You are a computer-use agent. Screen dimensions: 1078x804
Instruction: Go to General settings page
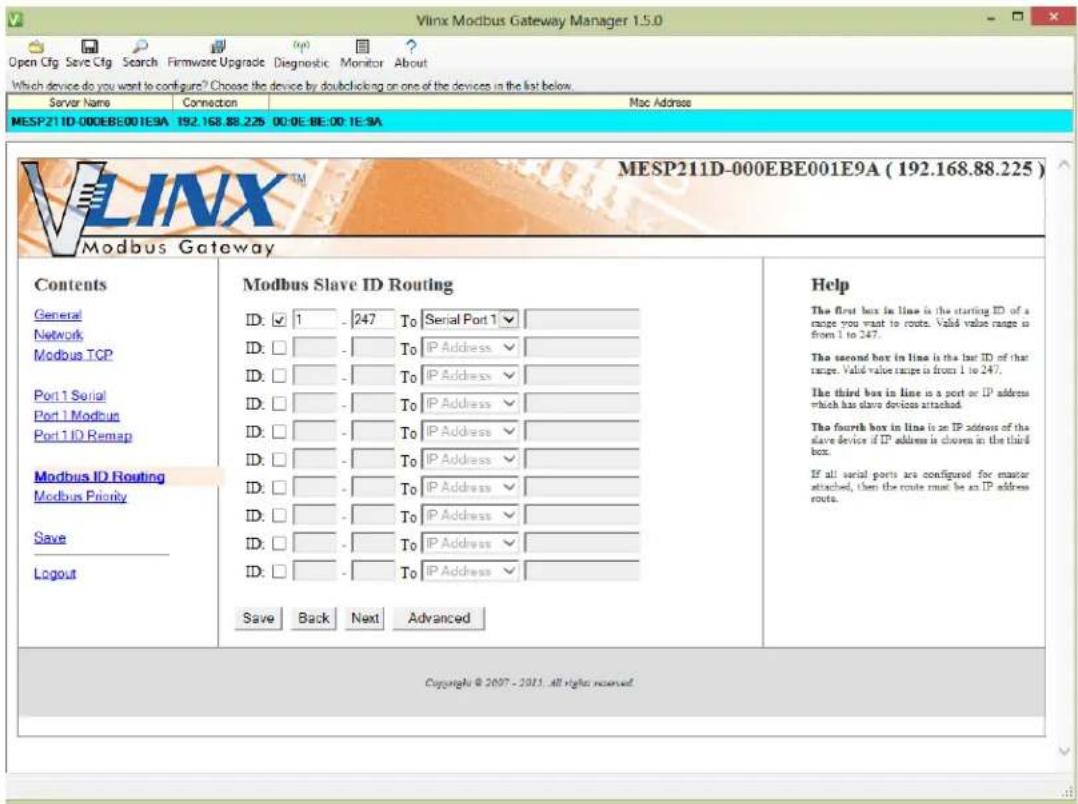(58, 315)
